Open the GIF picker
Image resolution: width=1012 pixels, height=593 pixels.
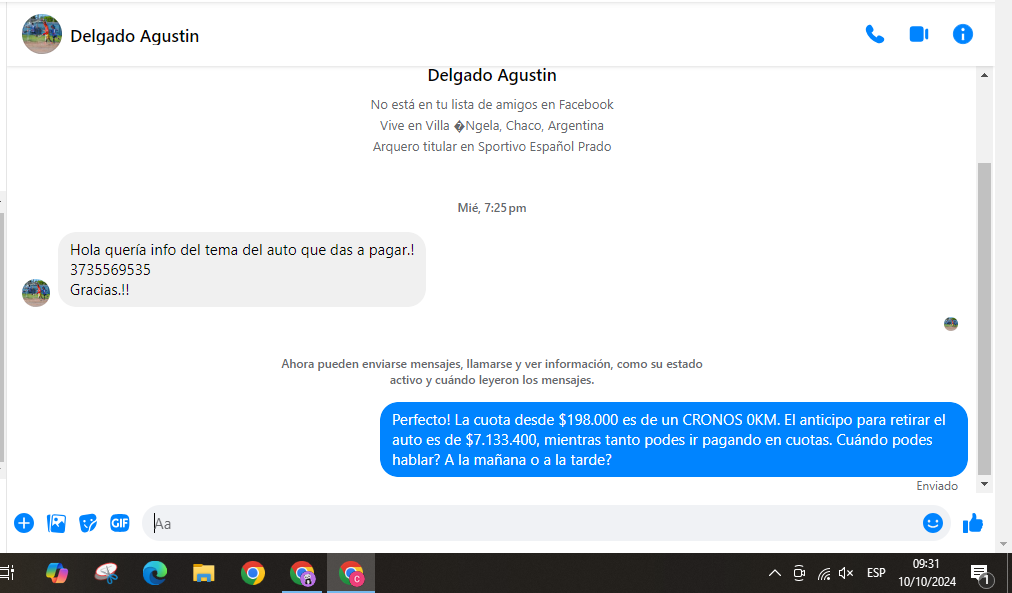(120, 523)
